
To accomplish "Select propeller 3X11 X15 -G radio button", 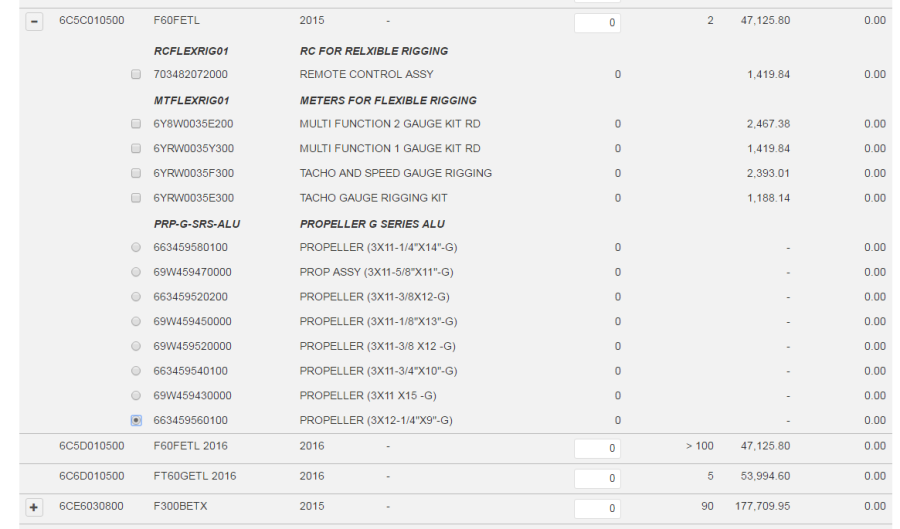I will 136,395.
